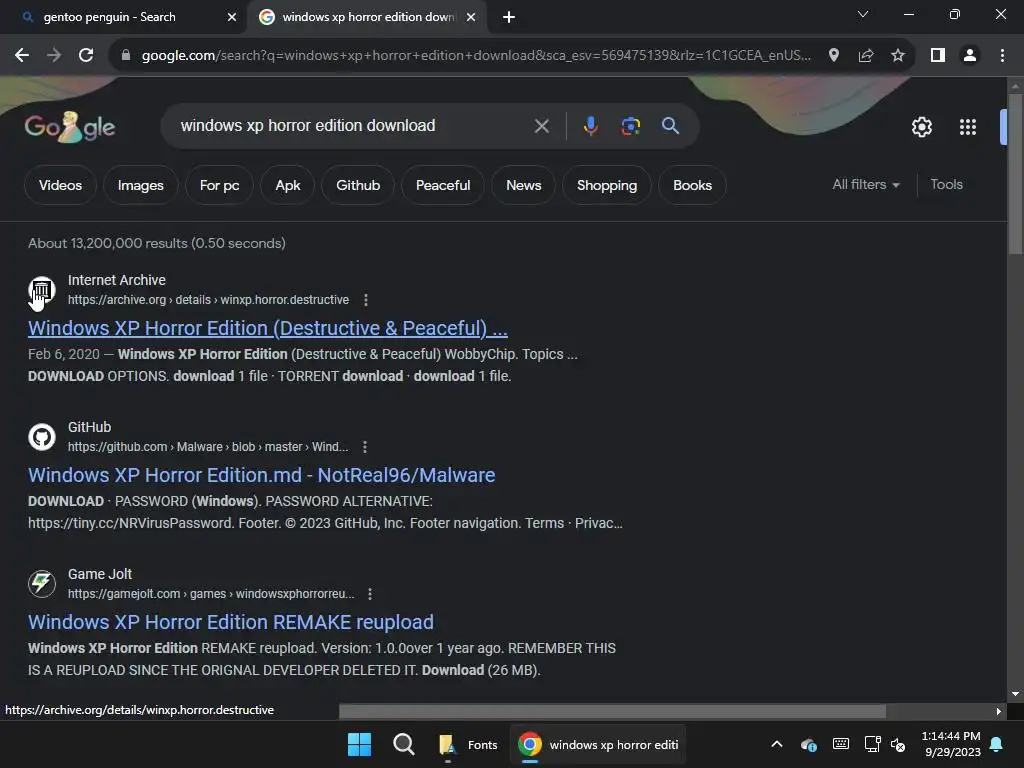1024x768 pixels.
Task: Open the taskbar clock and date
Action: (952, 744)
